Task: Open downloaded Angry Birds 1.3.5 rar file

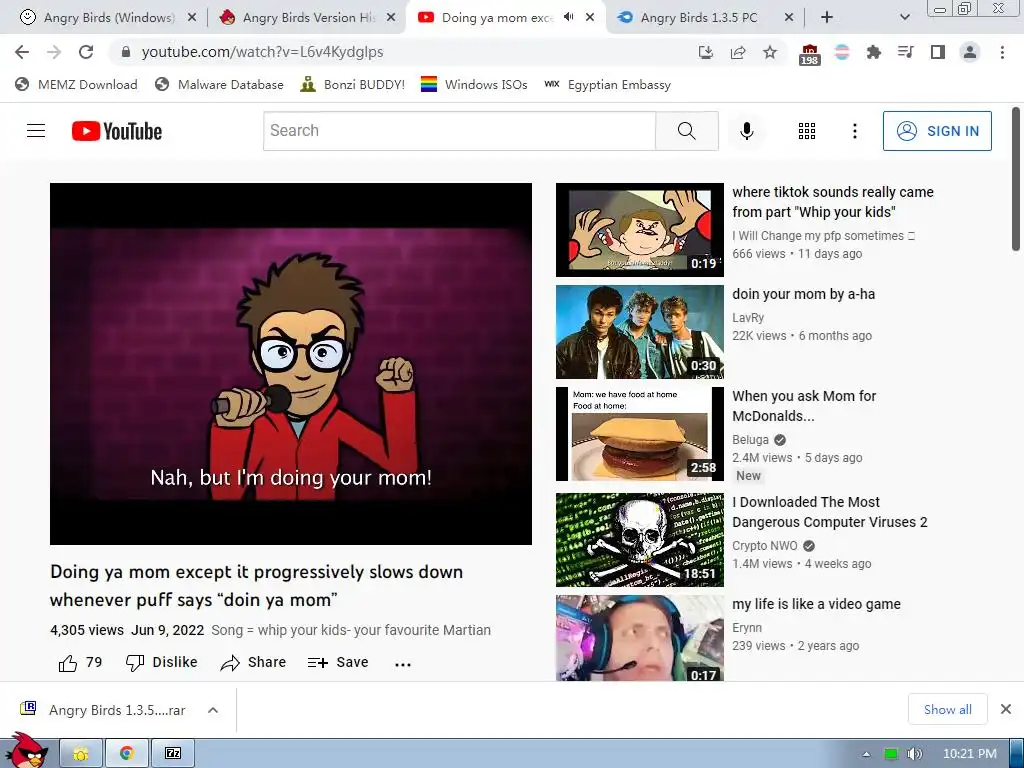Action: (103, 710)
